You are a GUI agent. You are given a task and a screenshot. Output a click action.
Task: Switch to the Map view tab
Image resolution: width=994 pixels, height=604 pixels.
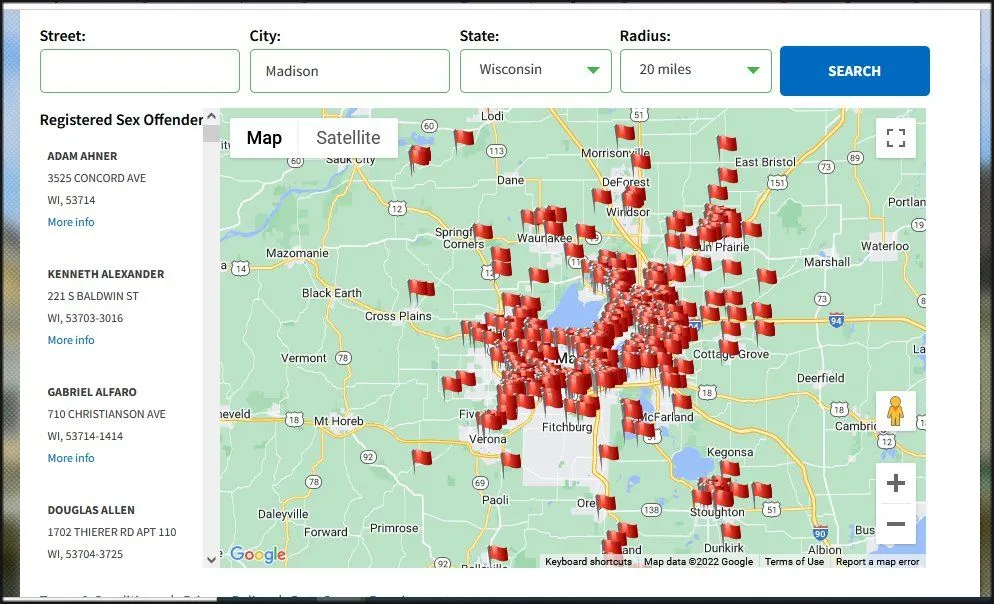[x=264, y=138]
